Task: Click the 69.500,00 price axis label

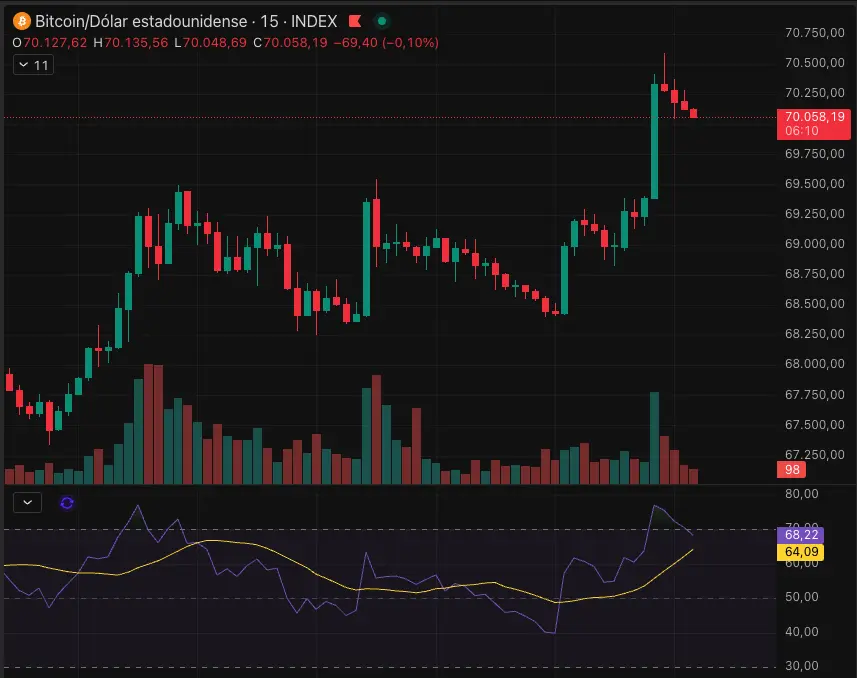Action: point(814,184)
